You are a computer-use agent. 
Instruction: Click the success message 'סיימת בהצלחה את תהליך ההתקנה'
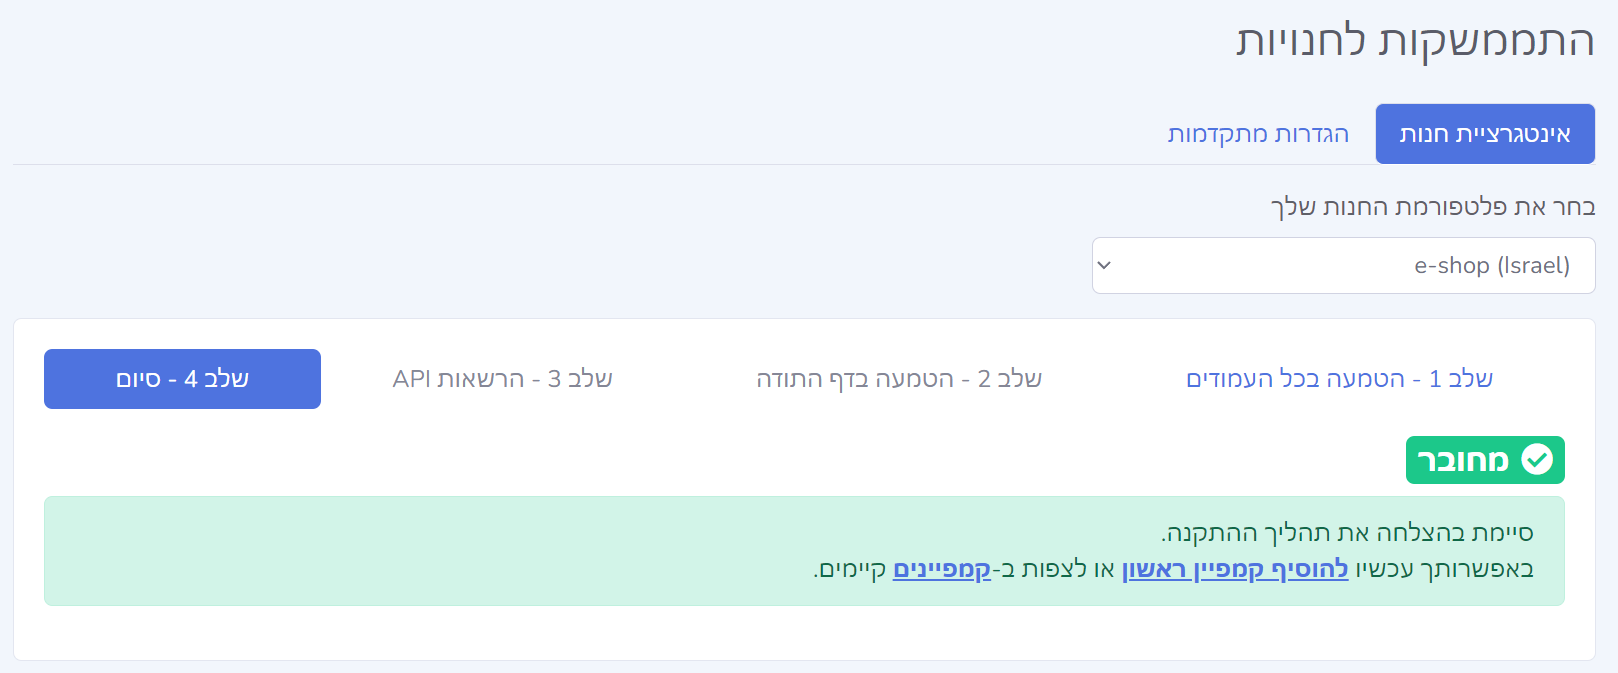point(1346,532)
